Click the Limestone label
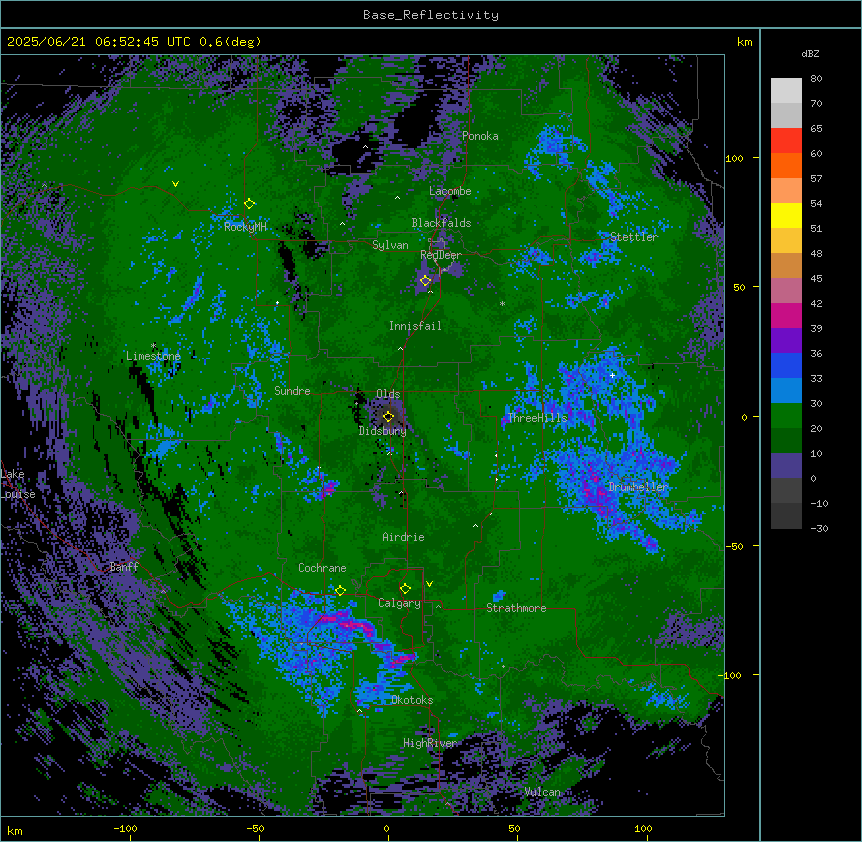The image size is (862, 842). coord(153,356)
